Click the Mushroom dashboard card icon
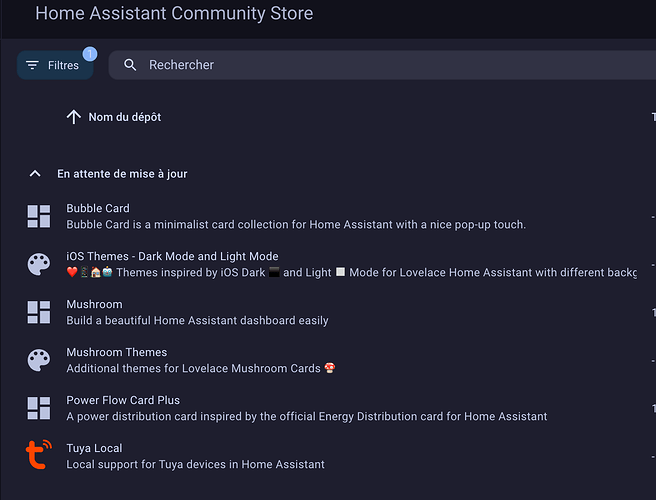Screen dimensions: 656x500 38,312
